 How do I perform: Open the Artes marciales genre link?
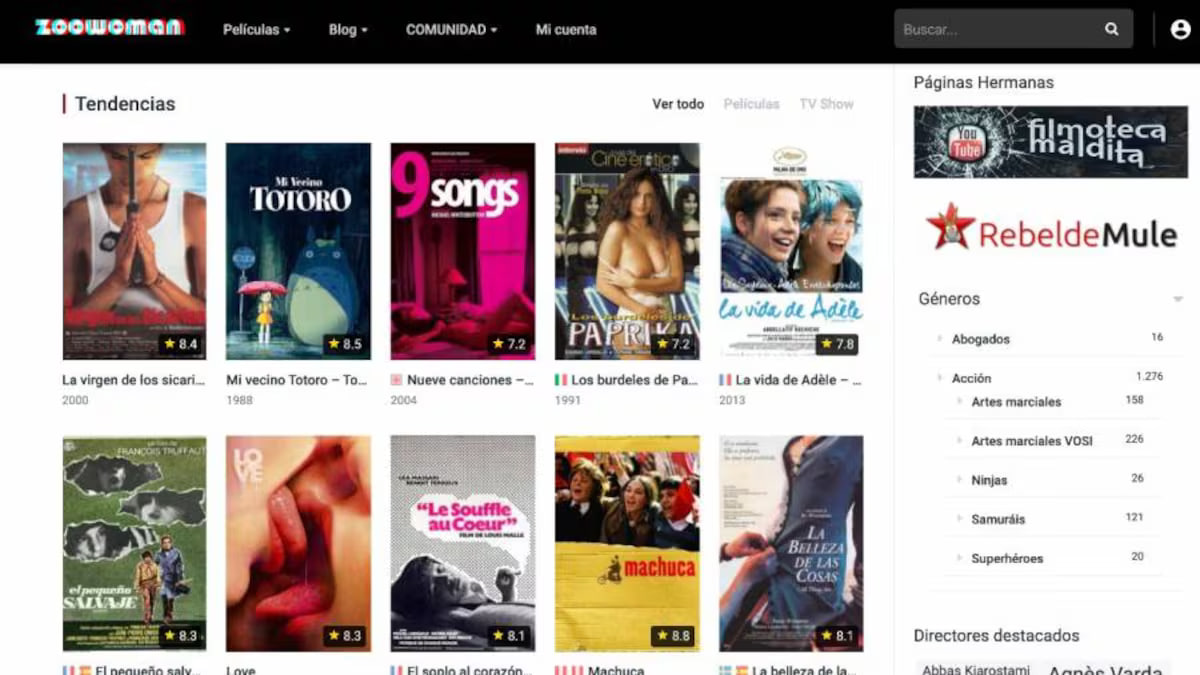coord(1016,402)
